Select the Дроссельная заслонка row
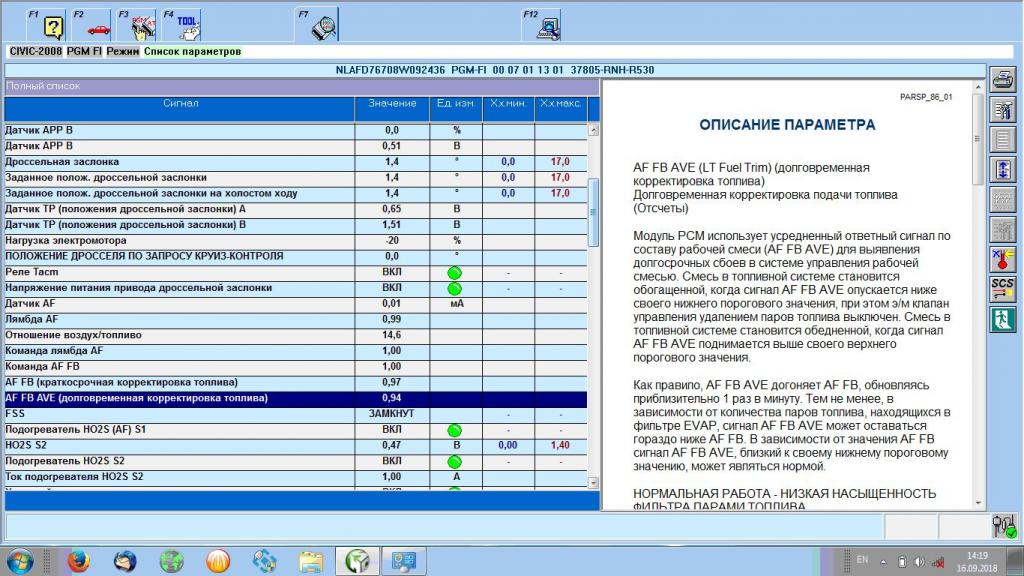 [296, 162]
